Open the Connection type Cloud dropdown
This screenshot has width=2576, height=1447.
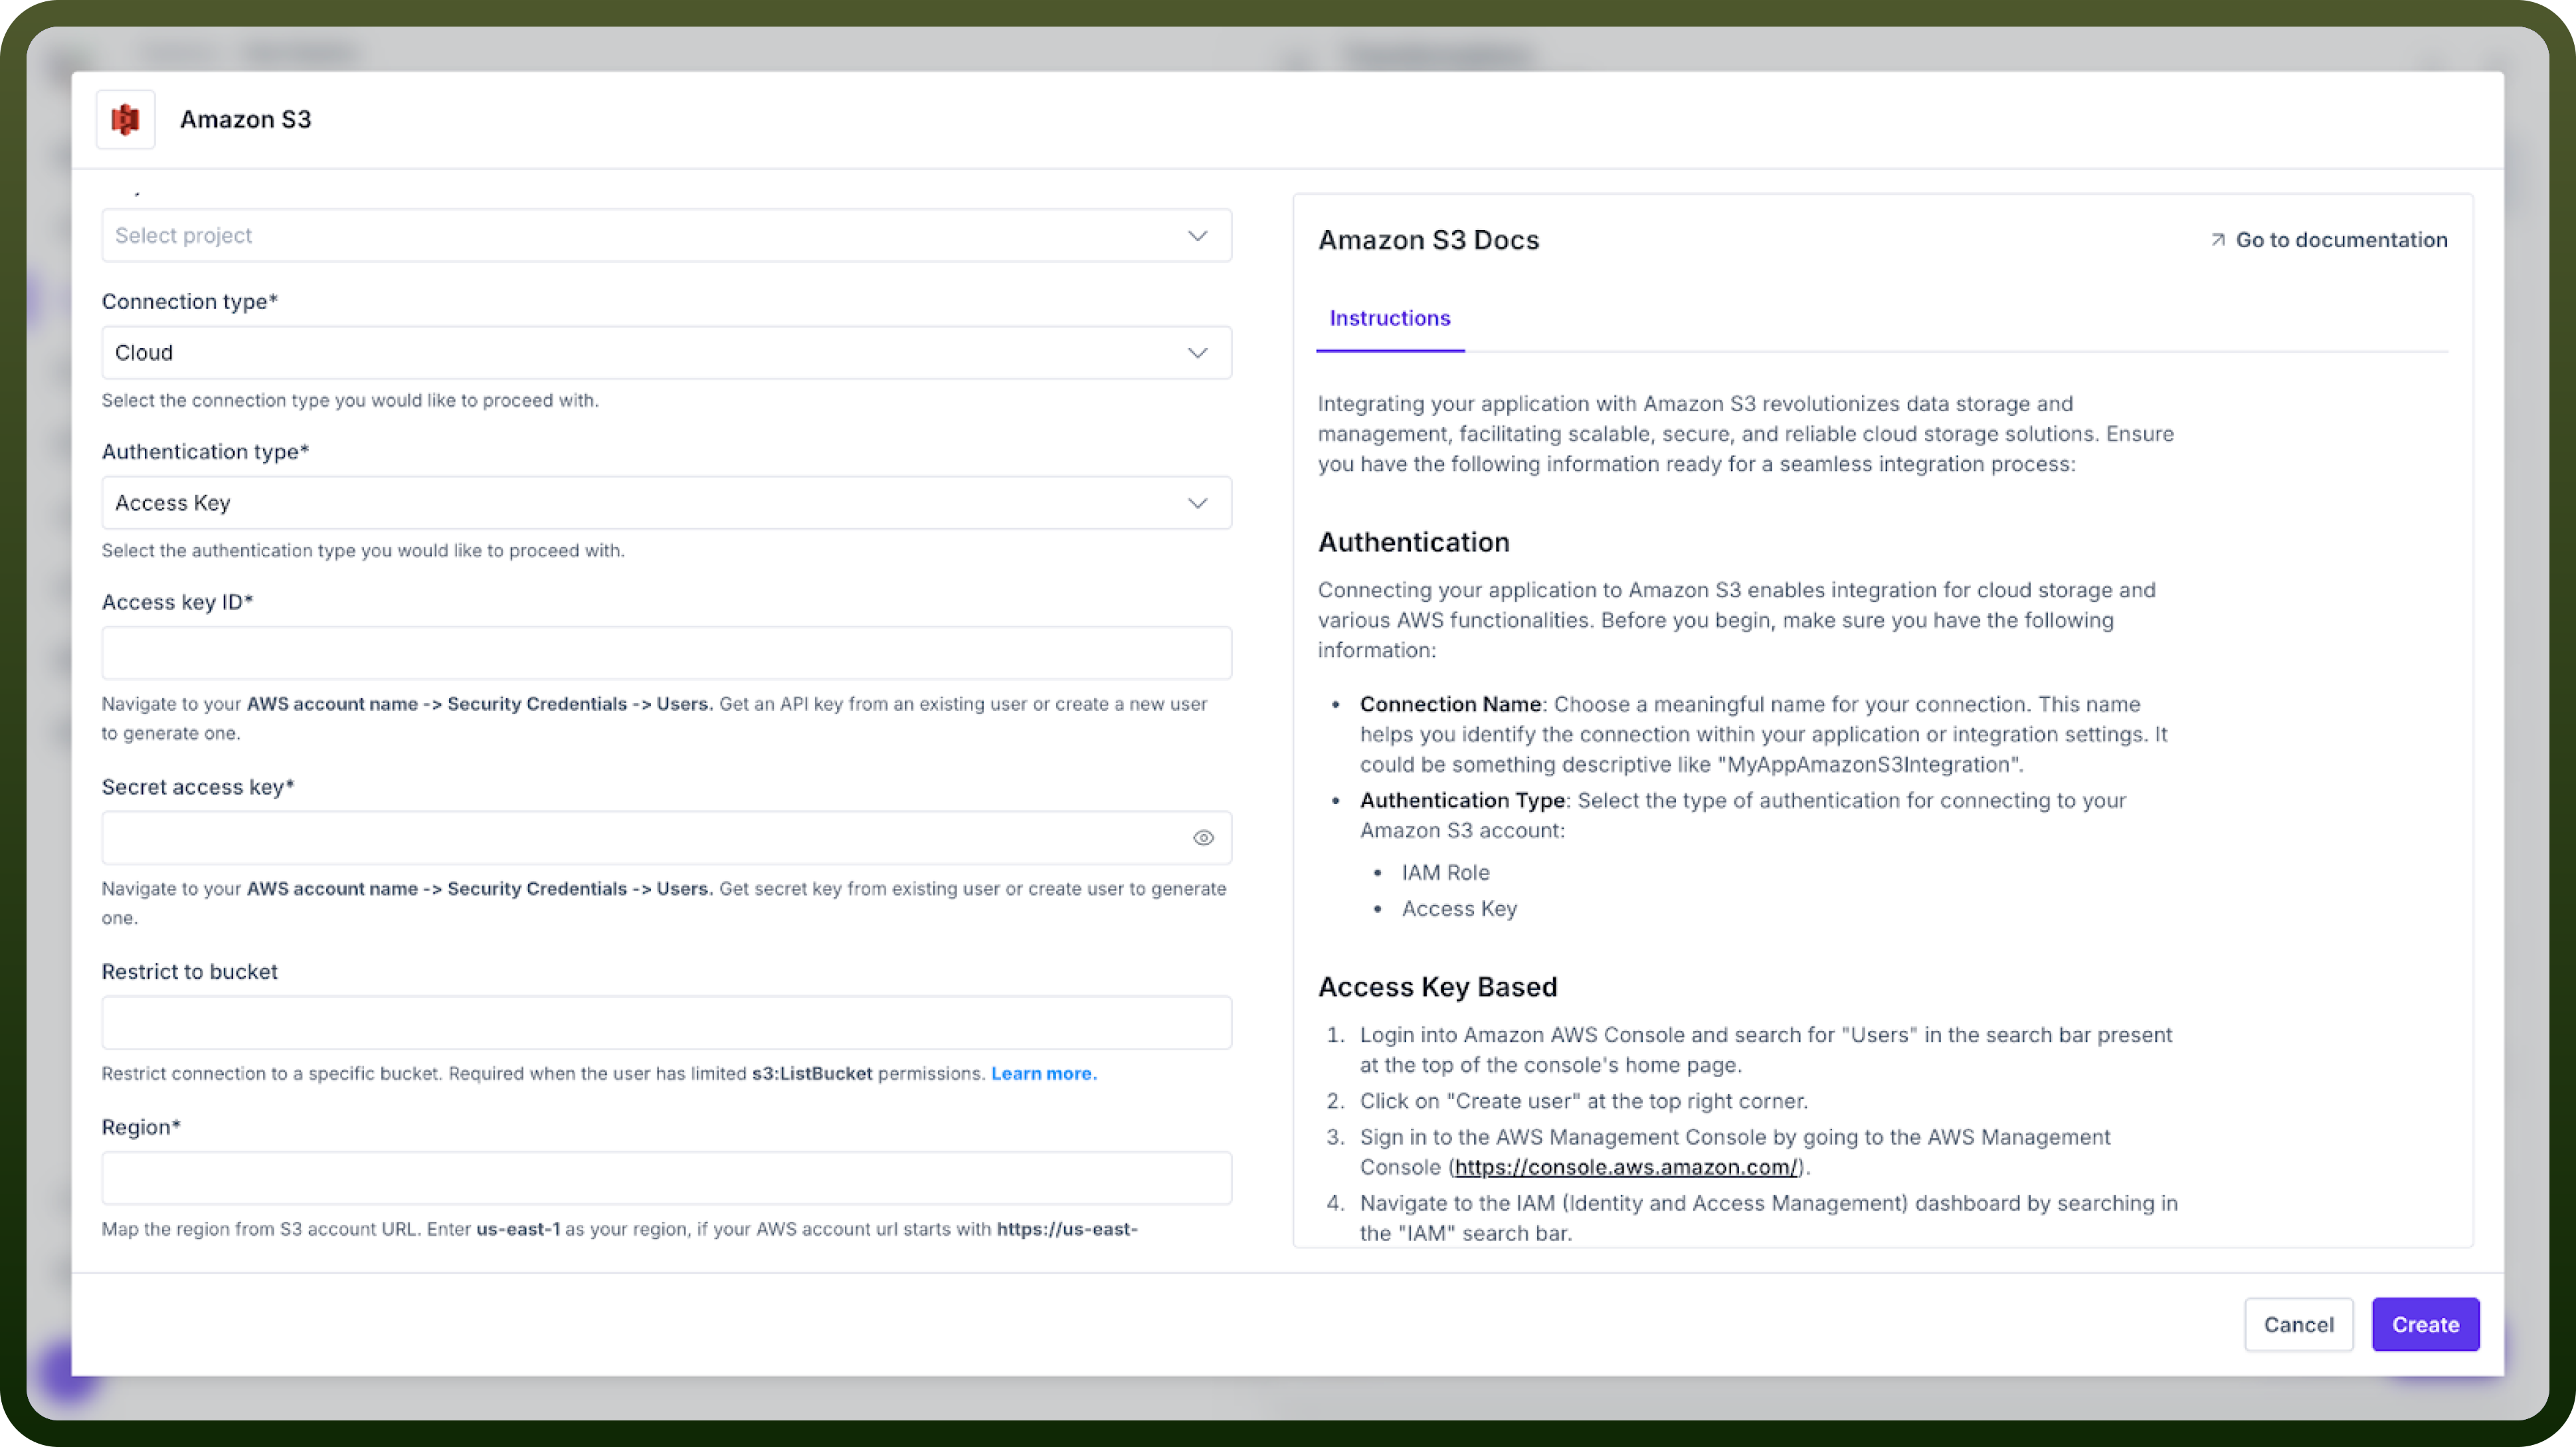click(666, 353)
